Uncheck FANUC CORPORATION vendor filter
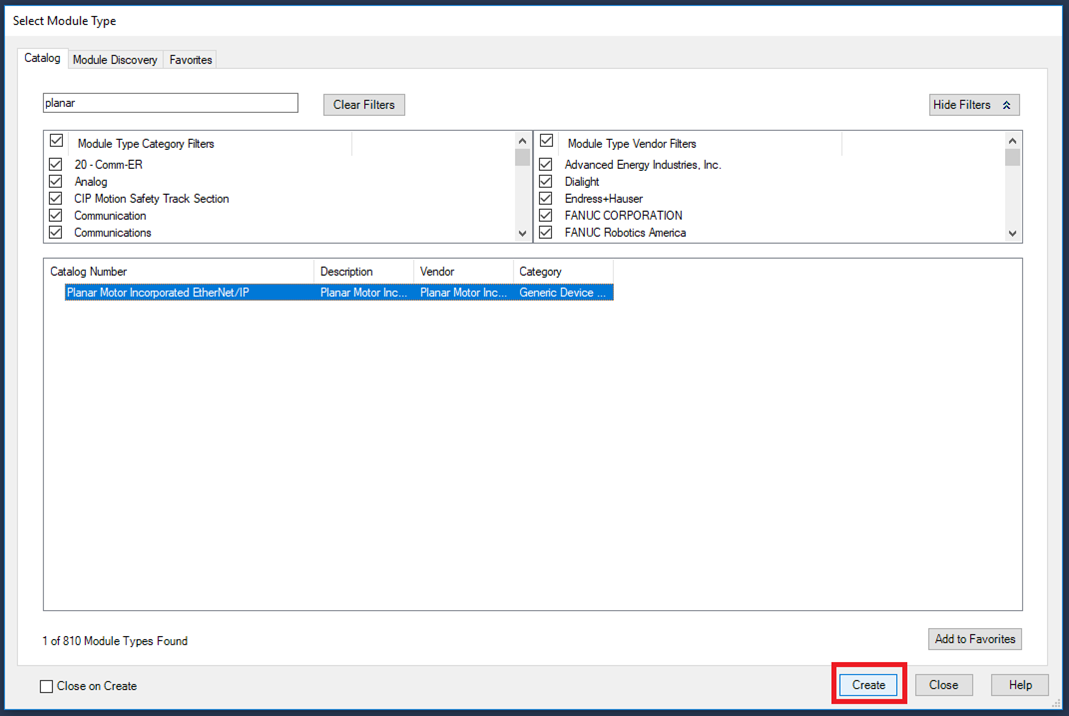The width and height of the screenshot is (1069, 716). click(x=546, y=215)
